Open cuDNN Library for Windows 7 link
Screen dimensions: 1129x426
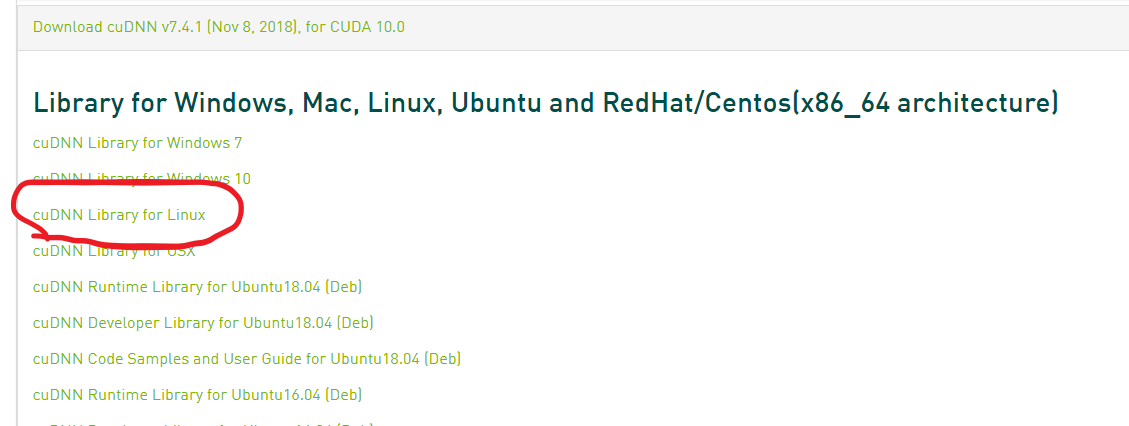[138, 142]
